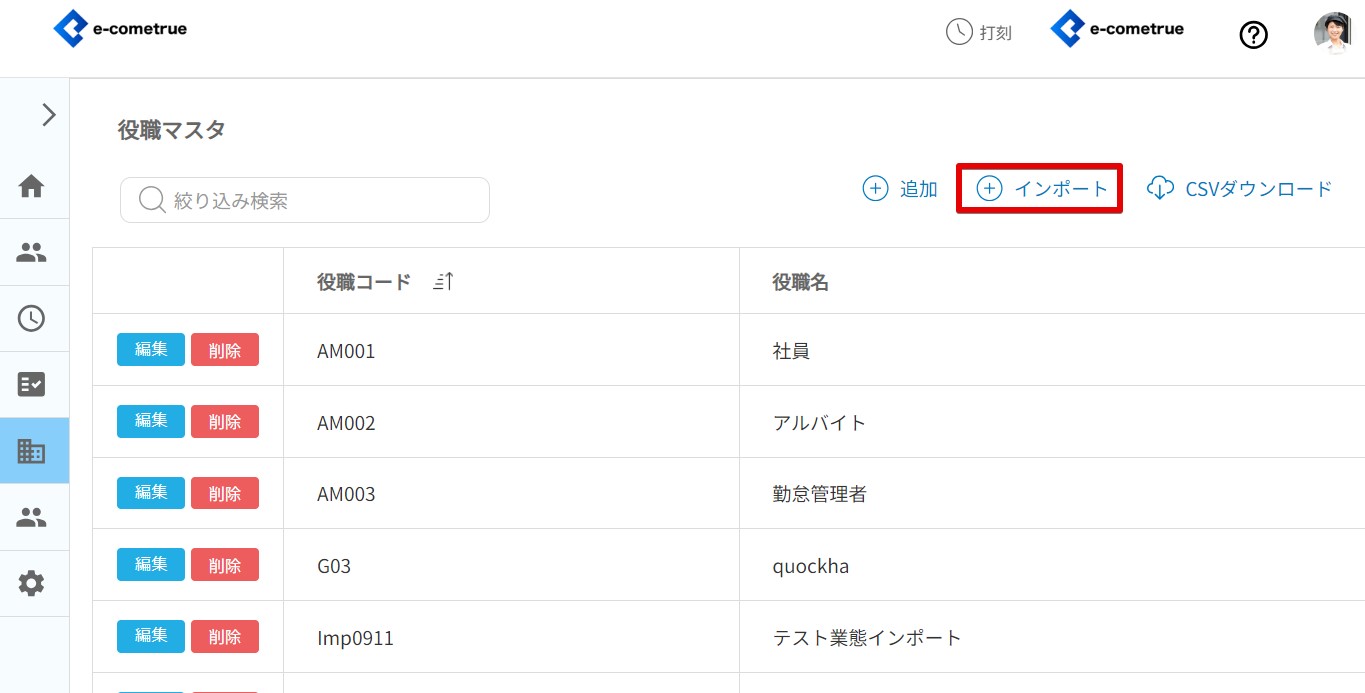Image resolution: width=1365 pixels, height=693 pixels.
Task: Select the building company icon in sidebar
Action: 32,451
